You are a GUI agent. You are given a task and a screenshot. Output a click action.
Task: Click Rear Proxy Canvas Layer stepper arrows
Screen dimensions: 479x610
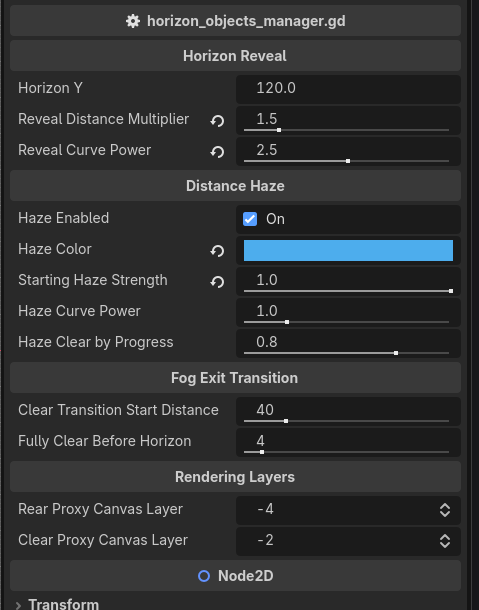[x=445, y=510]
